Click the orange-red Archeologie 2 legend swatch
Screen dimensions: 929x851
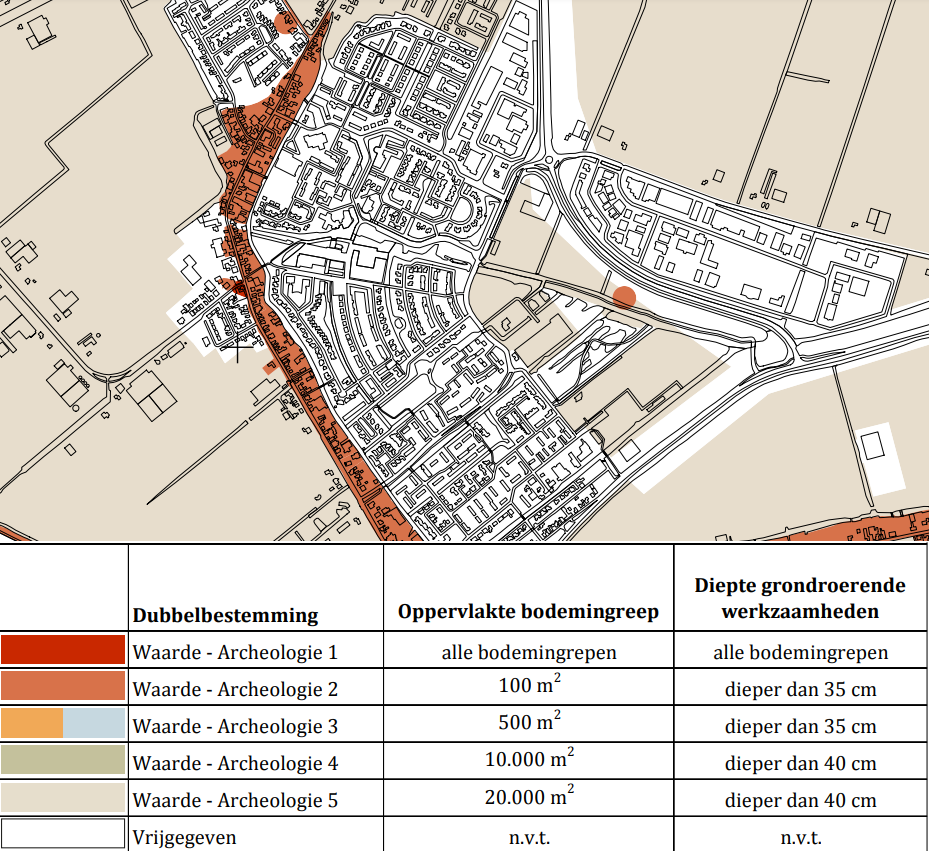[63, 686]
